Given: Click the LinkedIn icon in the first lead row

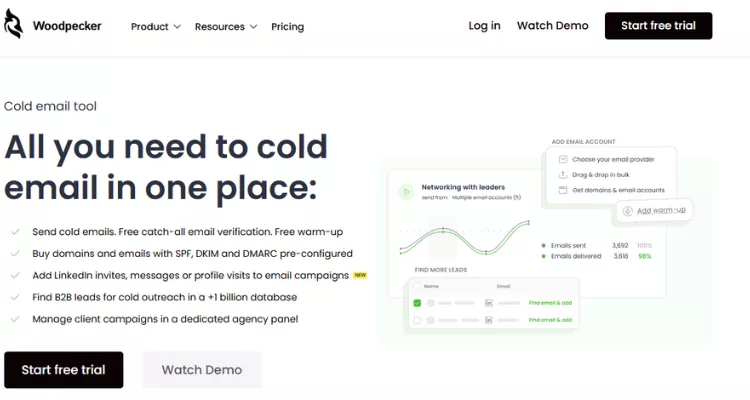Looking at the screenshot, I should (489, 302).
